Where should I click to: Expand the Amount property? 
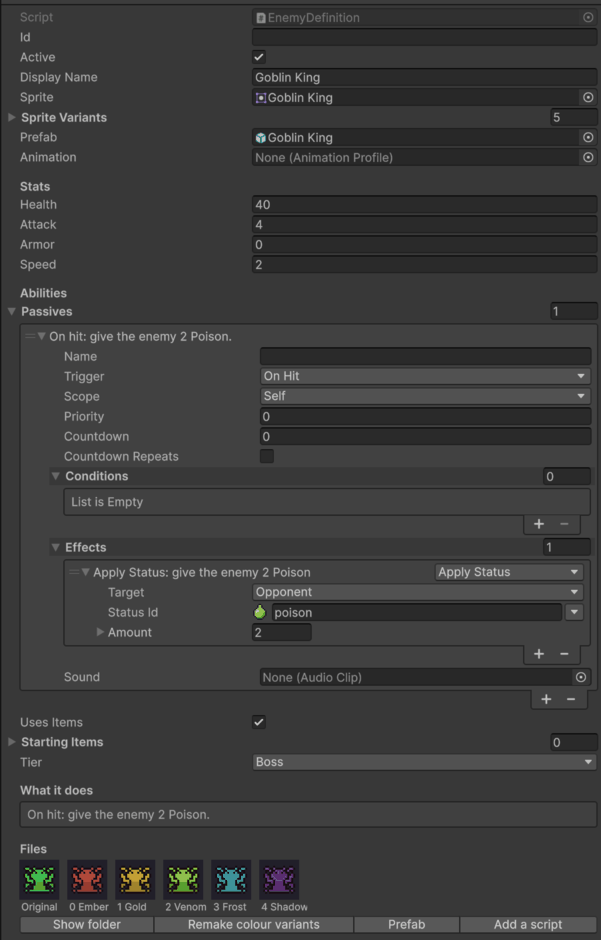(100, 632)
